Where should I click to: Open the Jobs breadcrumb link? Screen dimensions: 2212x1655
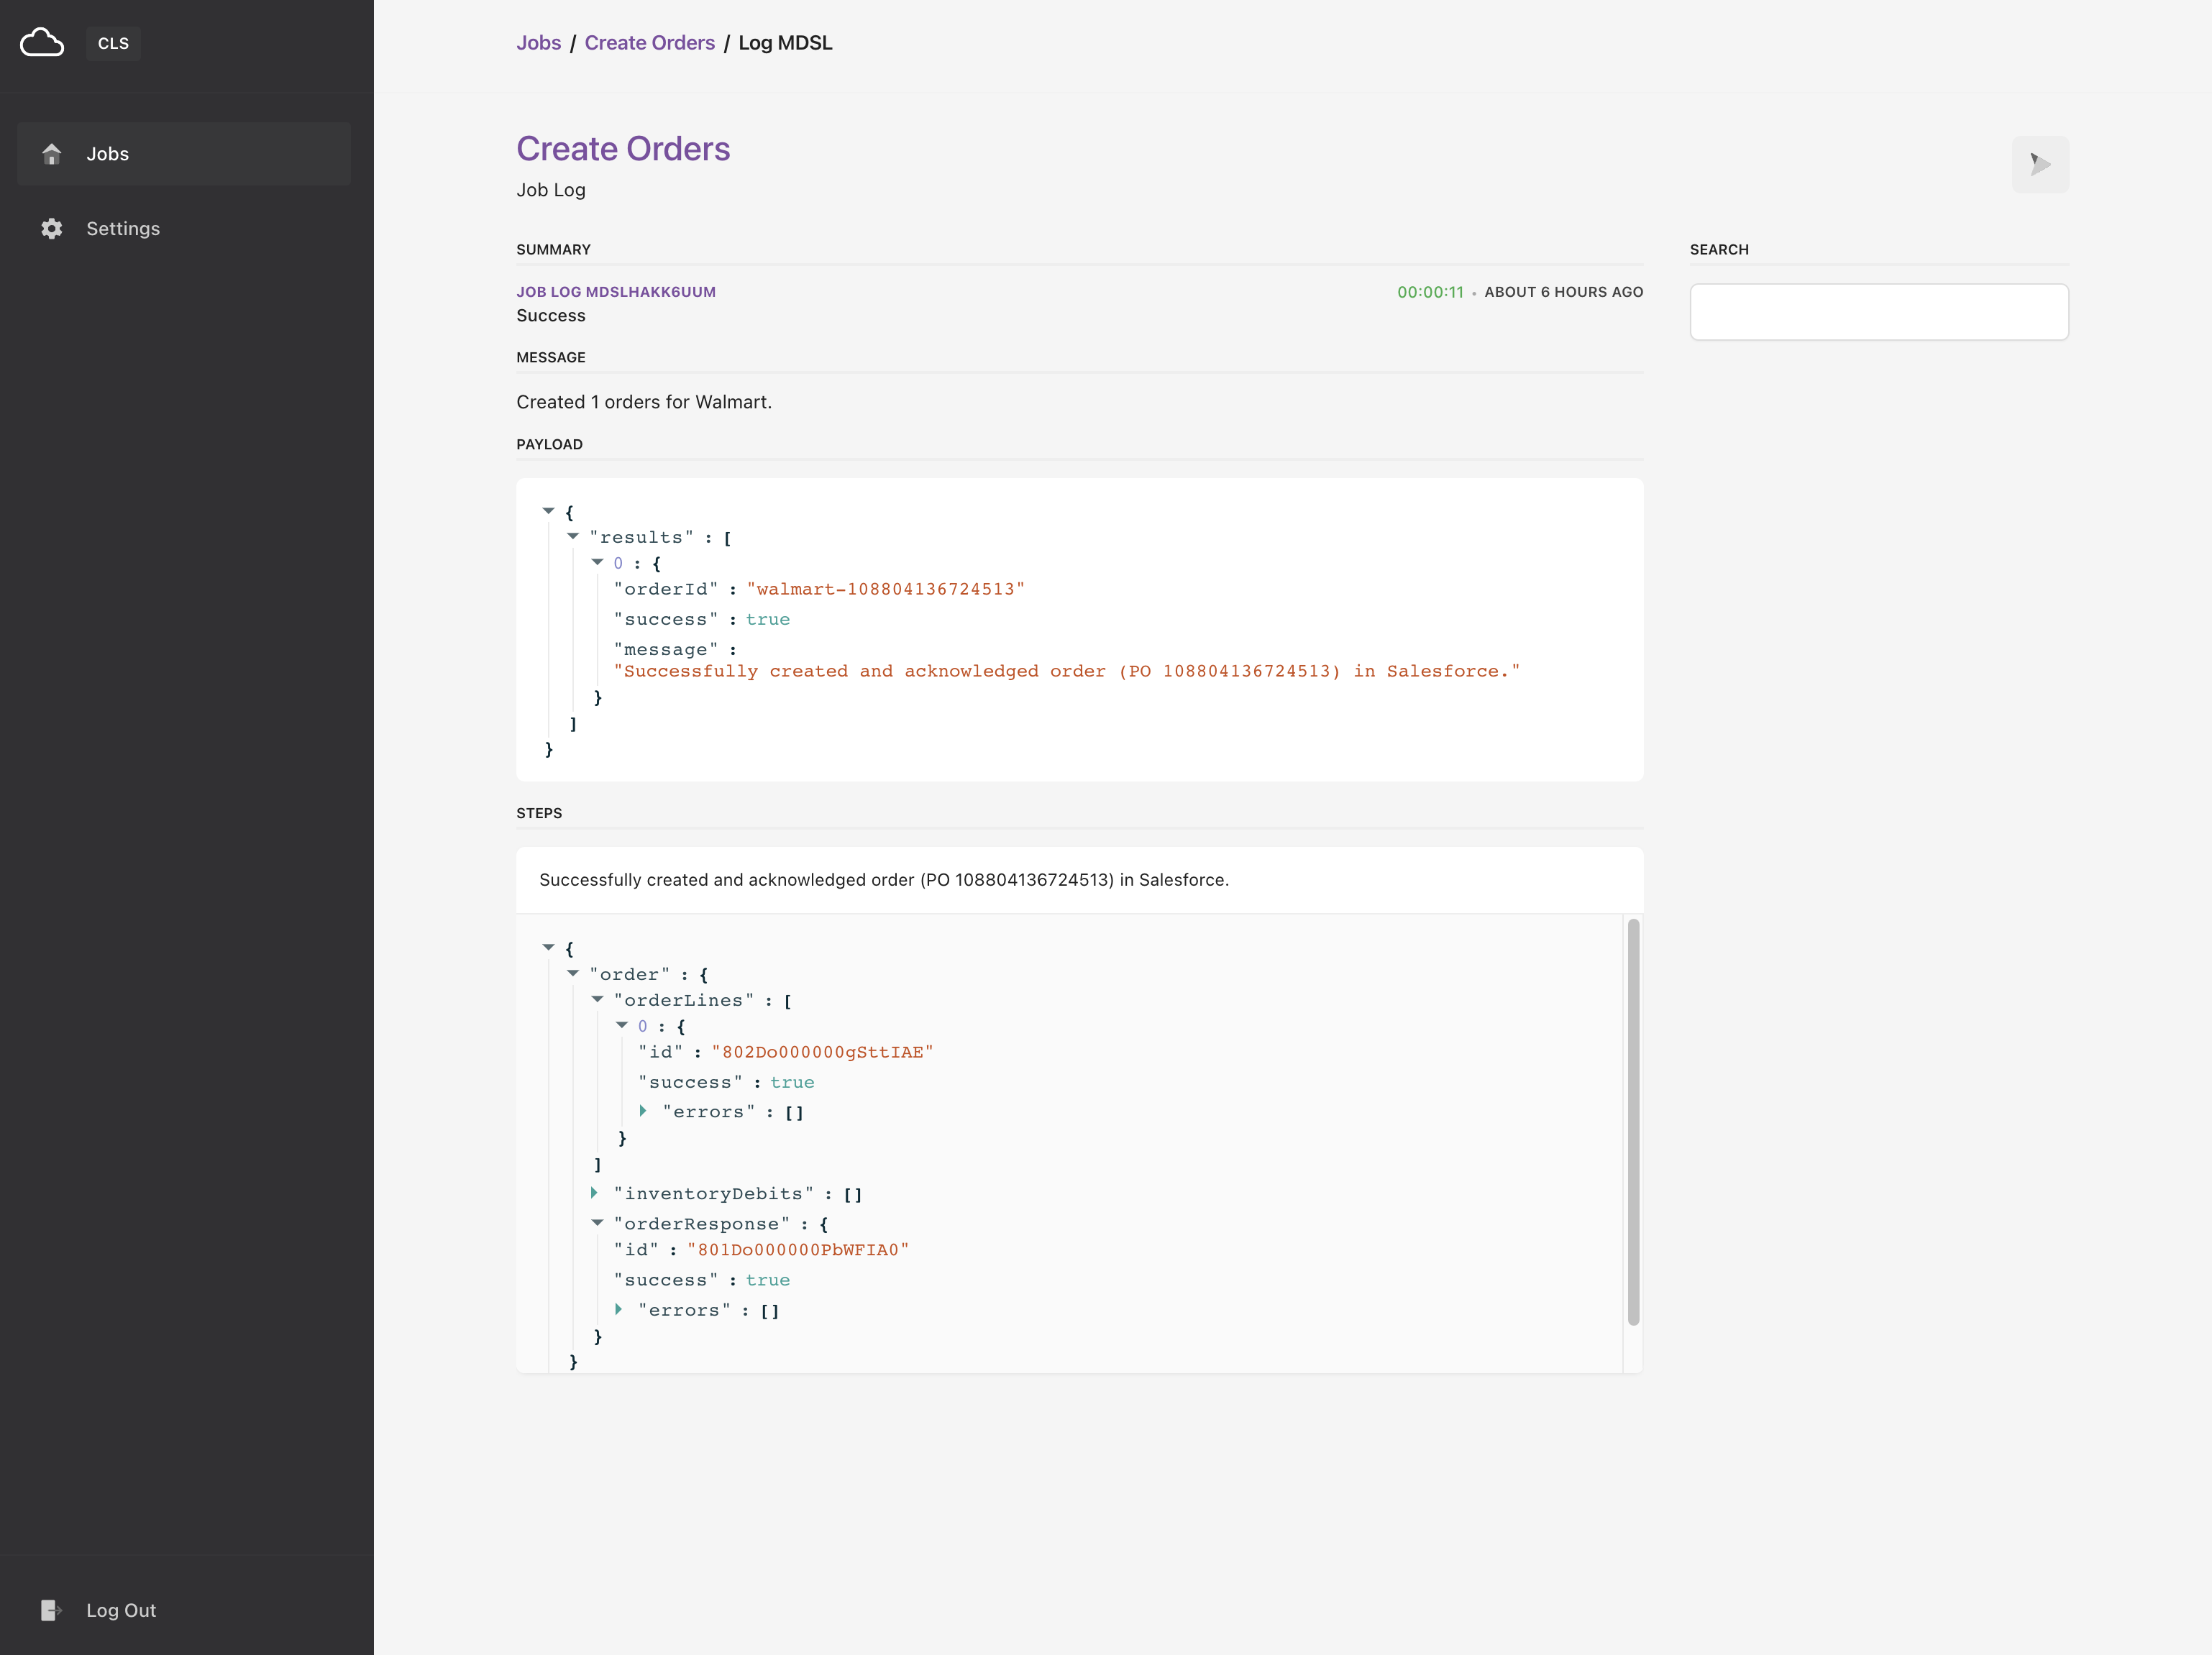tap(538, 43)
